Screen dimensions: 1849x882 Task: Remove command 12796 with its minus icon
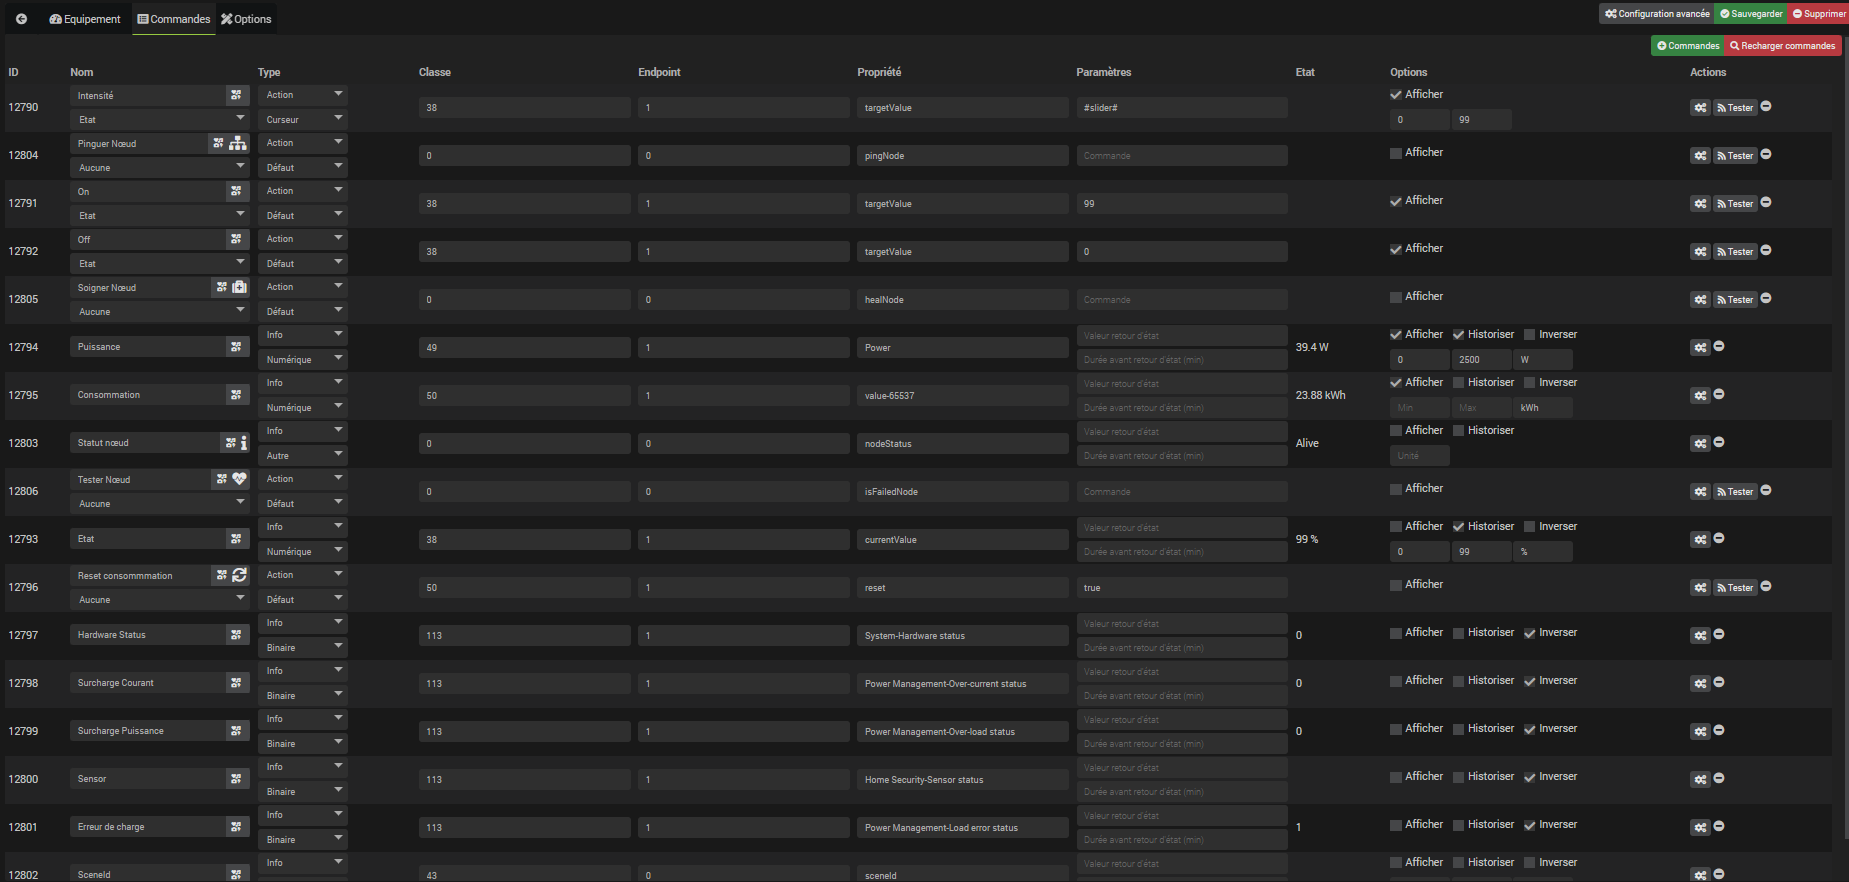(x=1766, y=586)
